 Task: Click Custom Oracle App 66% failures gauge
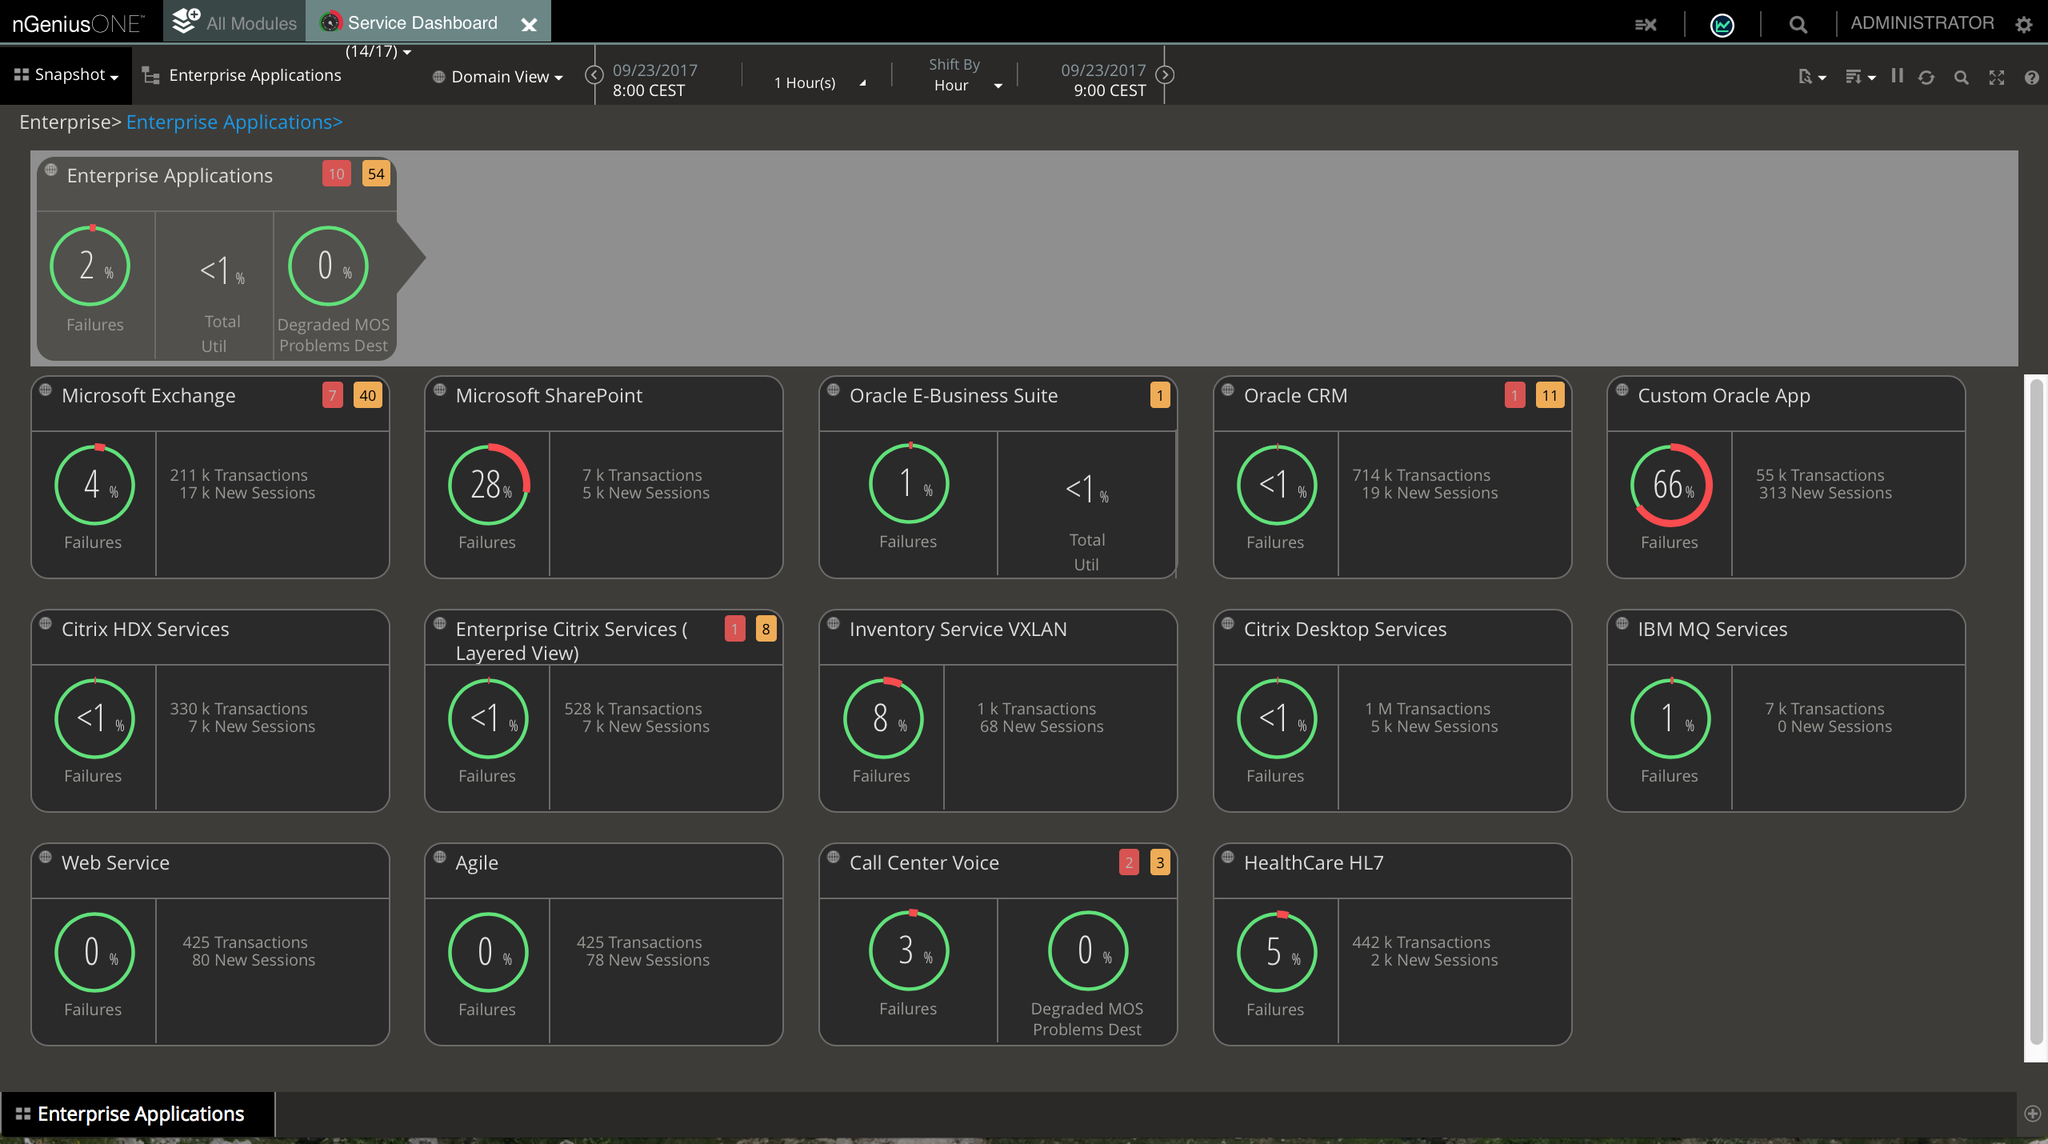[1671, 485]
